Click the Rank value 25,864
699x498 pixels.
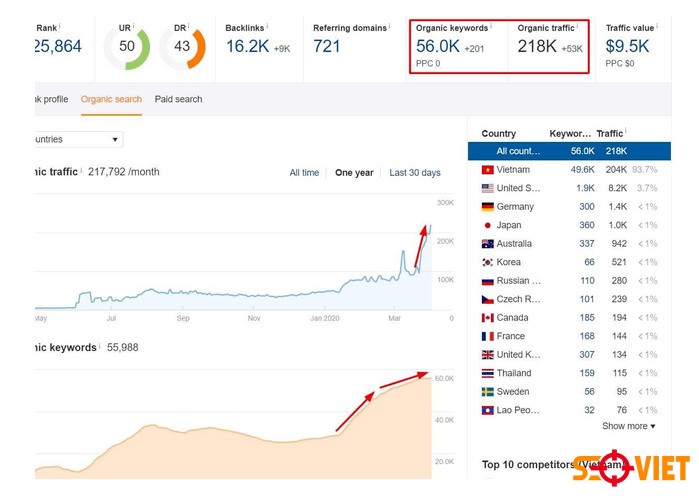pos(58,46)
